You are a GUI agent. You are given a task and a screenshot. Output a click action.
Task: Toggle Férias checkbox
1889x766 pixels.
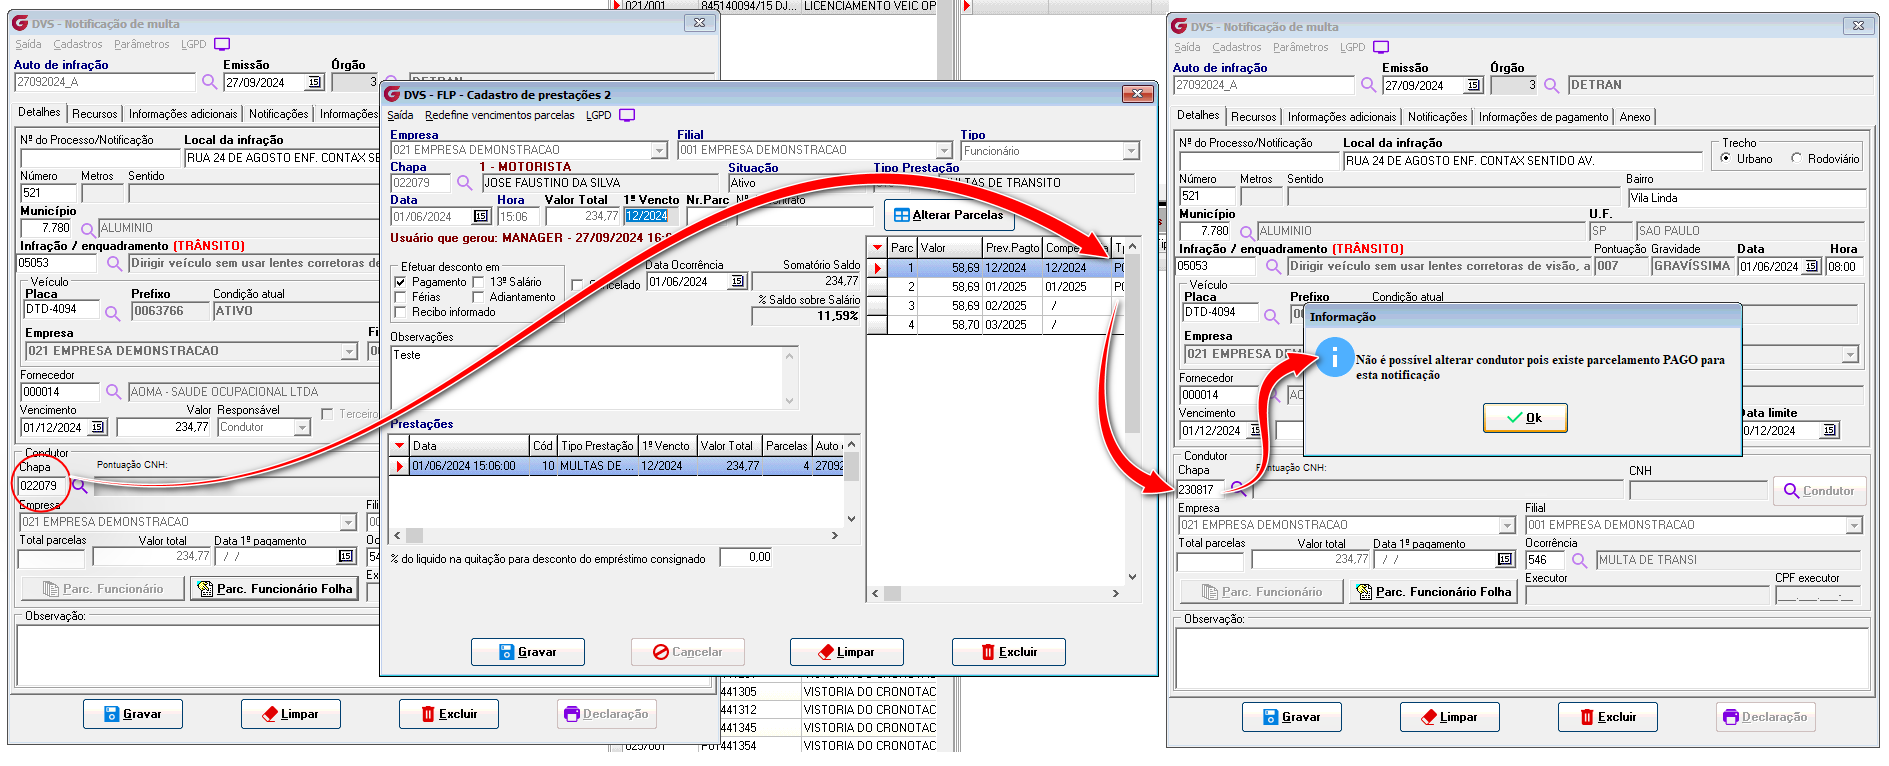point(401,297)
